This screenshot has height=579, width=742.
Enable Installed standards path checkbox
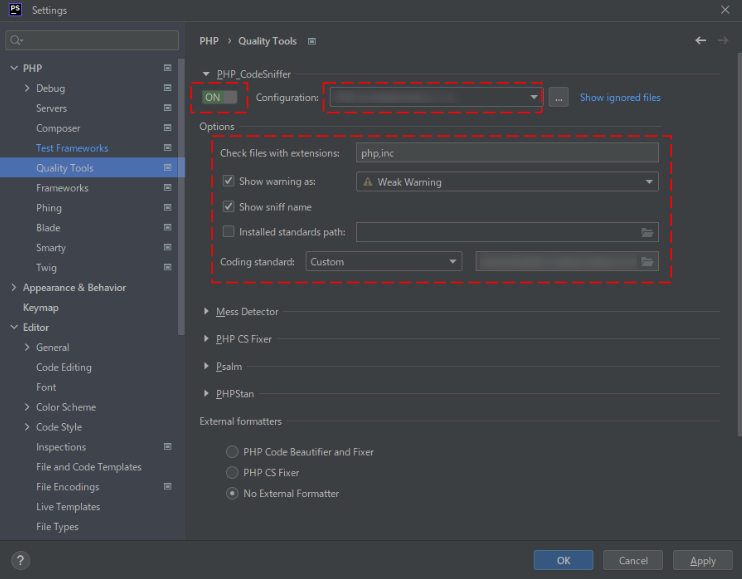click(229, 232)
